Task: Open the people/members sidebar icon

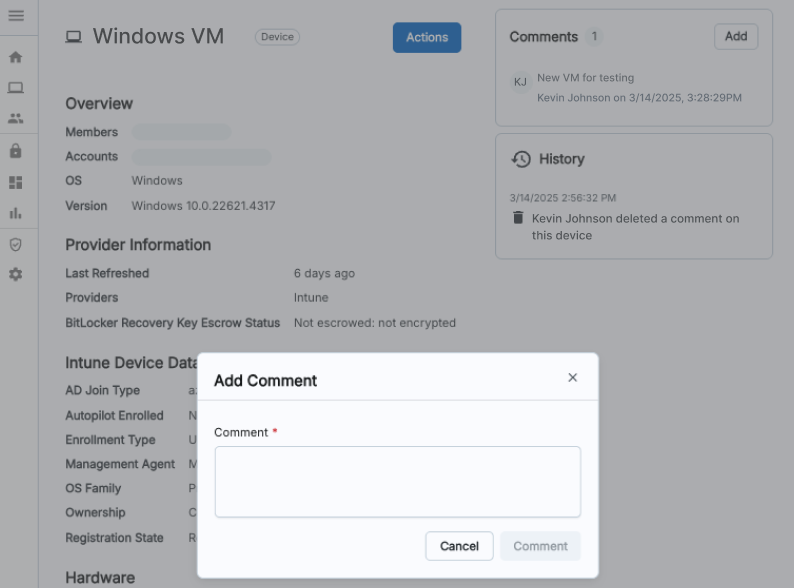Action: pos(16,118)
